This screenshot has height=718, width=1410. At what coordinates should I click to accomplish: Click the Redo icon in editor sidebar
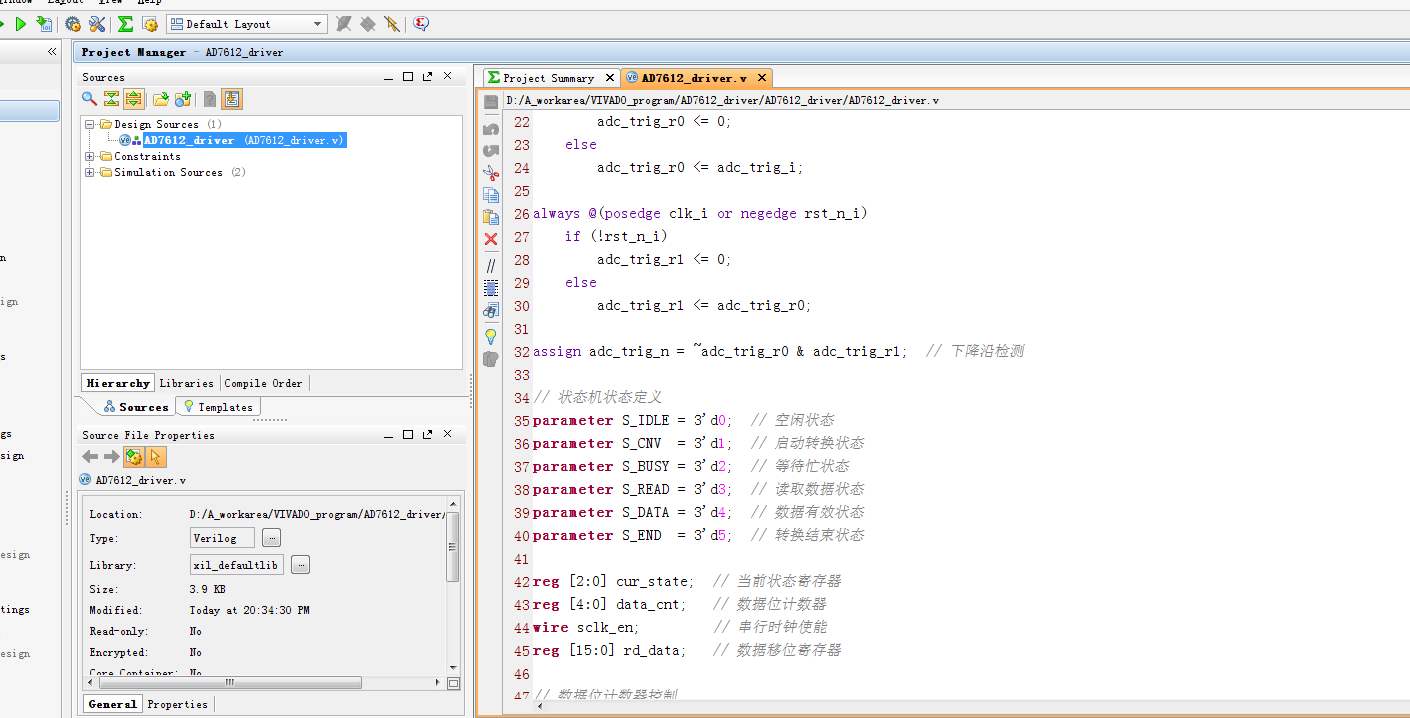[x=491, y=151]
